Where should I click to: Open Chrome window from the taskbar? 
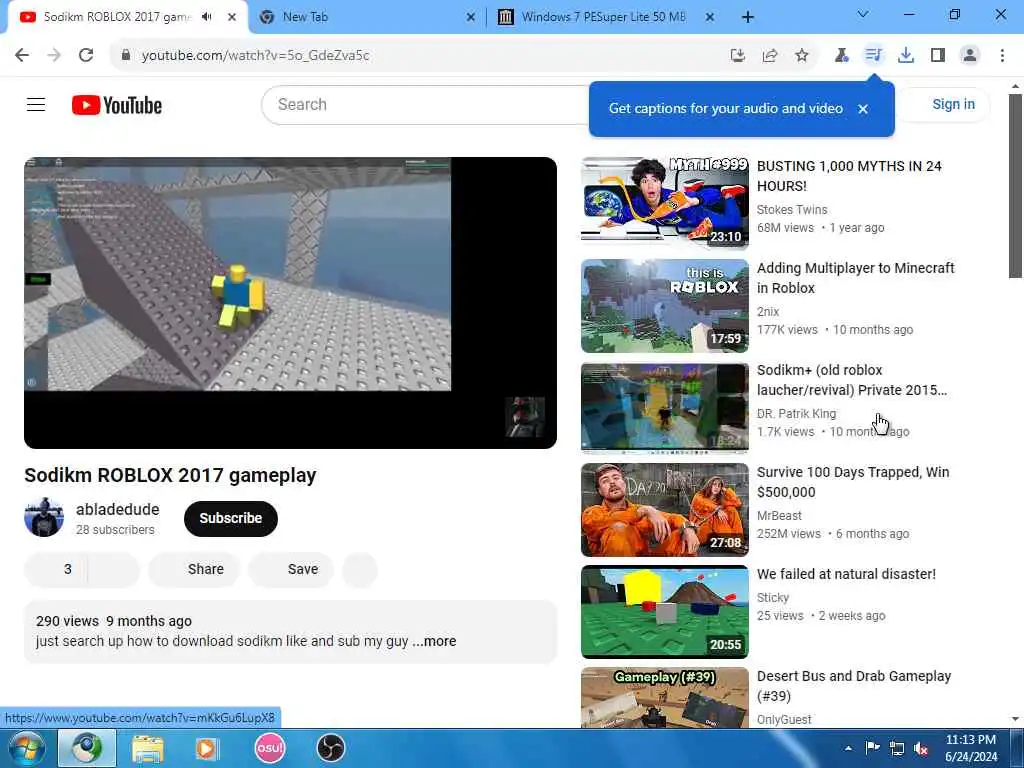click(x=87, y=748)
